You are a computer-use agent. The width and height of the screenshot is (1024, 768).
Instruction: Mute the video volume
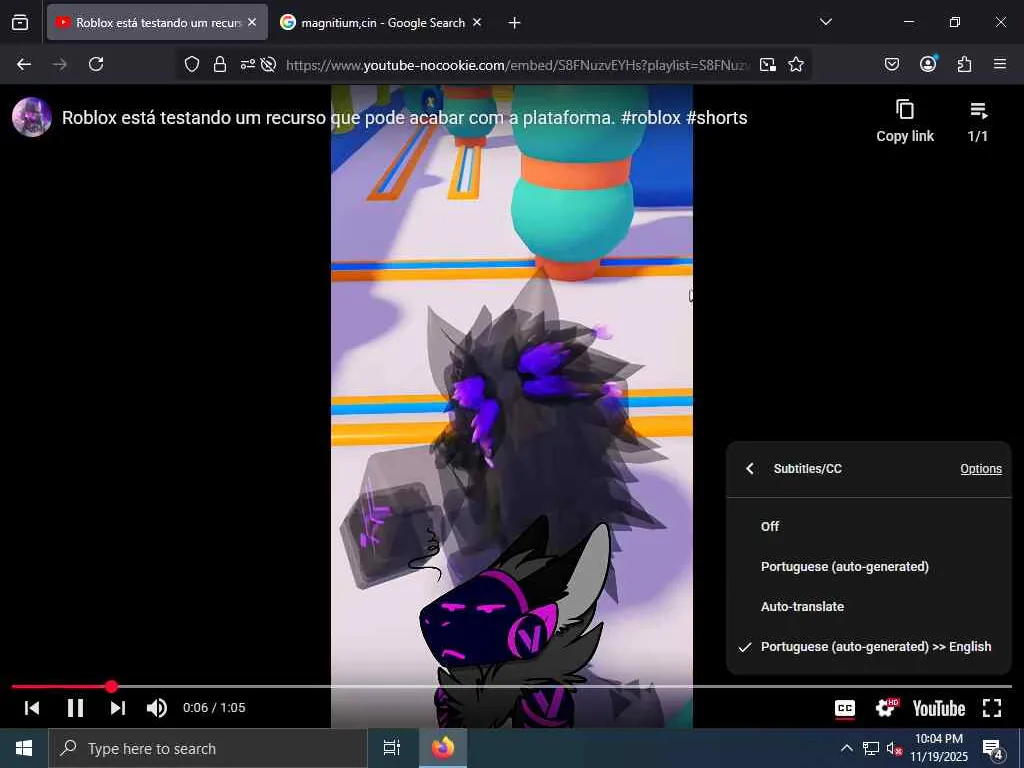tap(157, 708)
